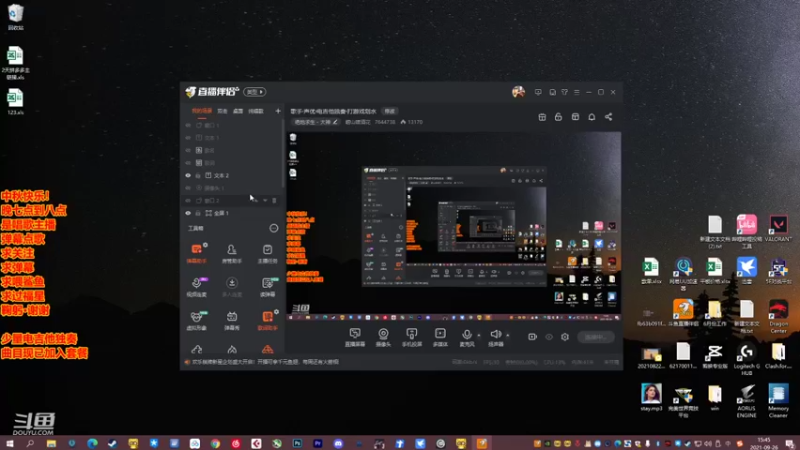Select the 文本 2 source row
The image size is (800, 450).
pyautogui.click(x=232, y=176)
